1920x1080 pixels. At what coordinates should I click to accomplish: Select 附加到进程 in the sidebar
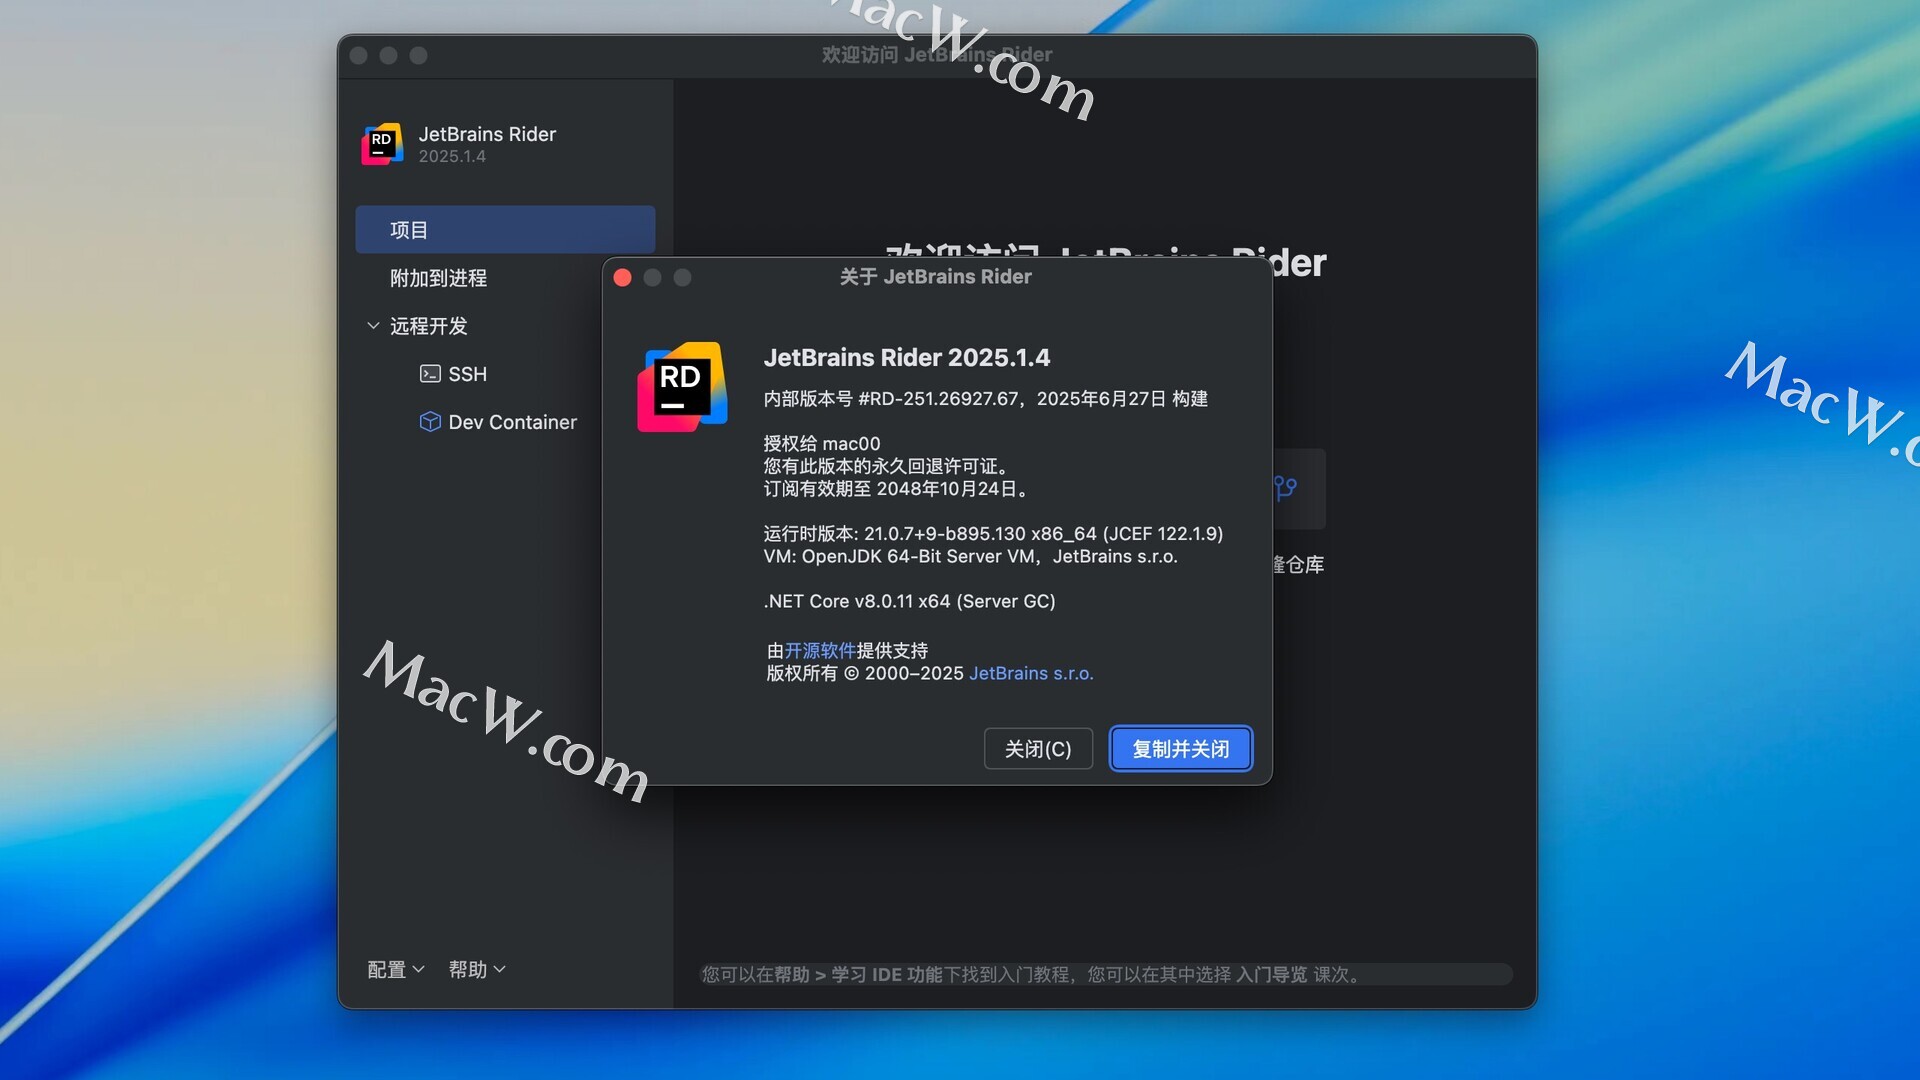[438, 278]
